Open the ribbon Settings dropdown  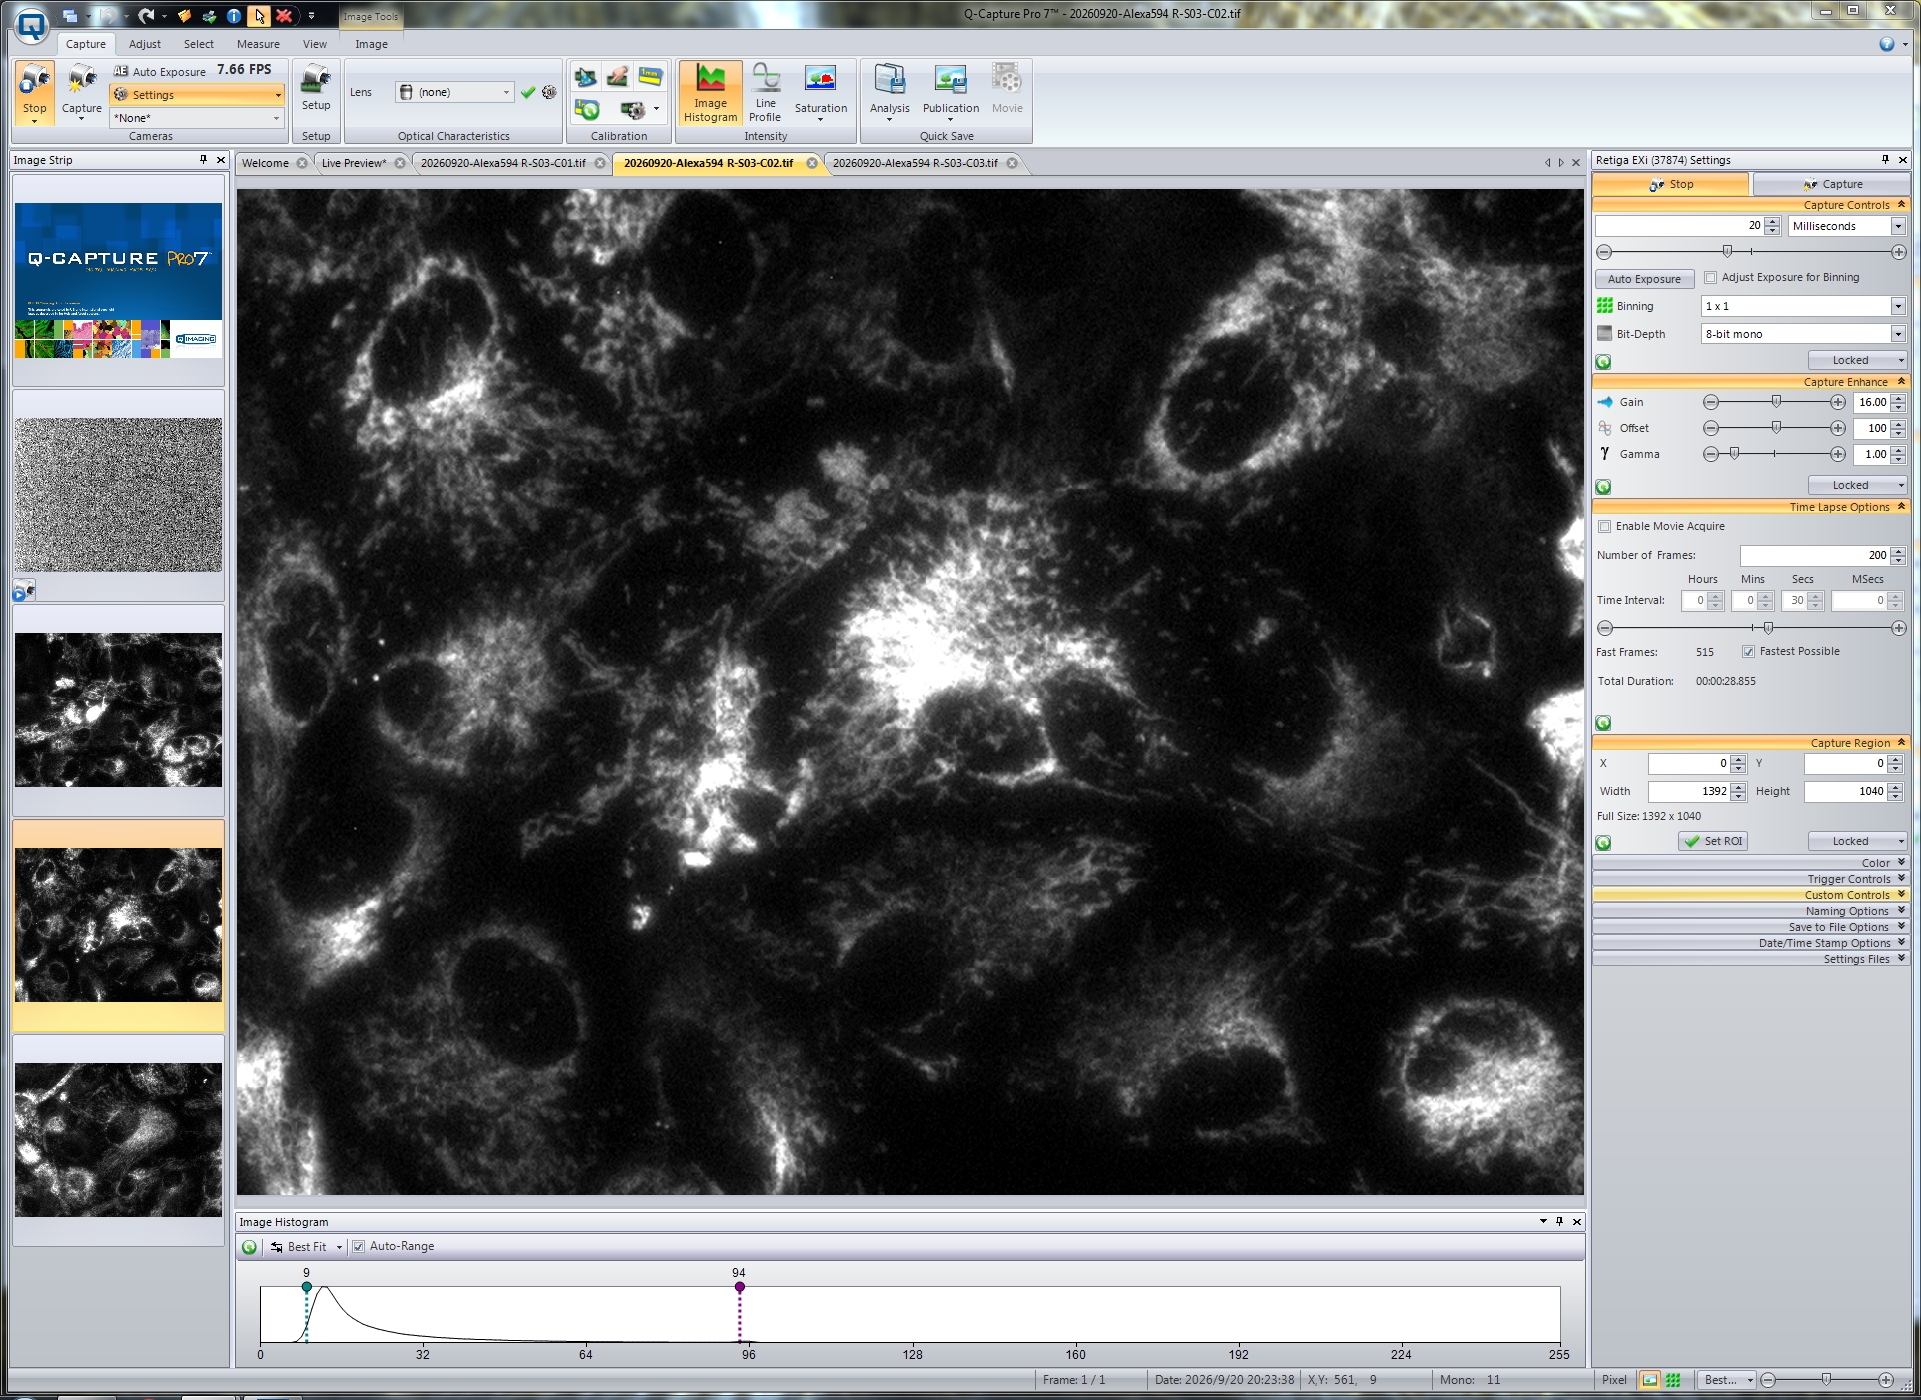pos(197,95)
